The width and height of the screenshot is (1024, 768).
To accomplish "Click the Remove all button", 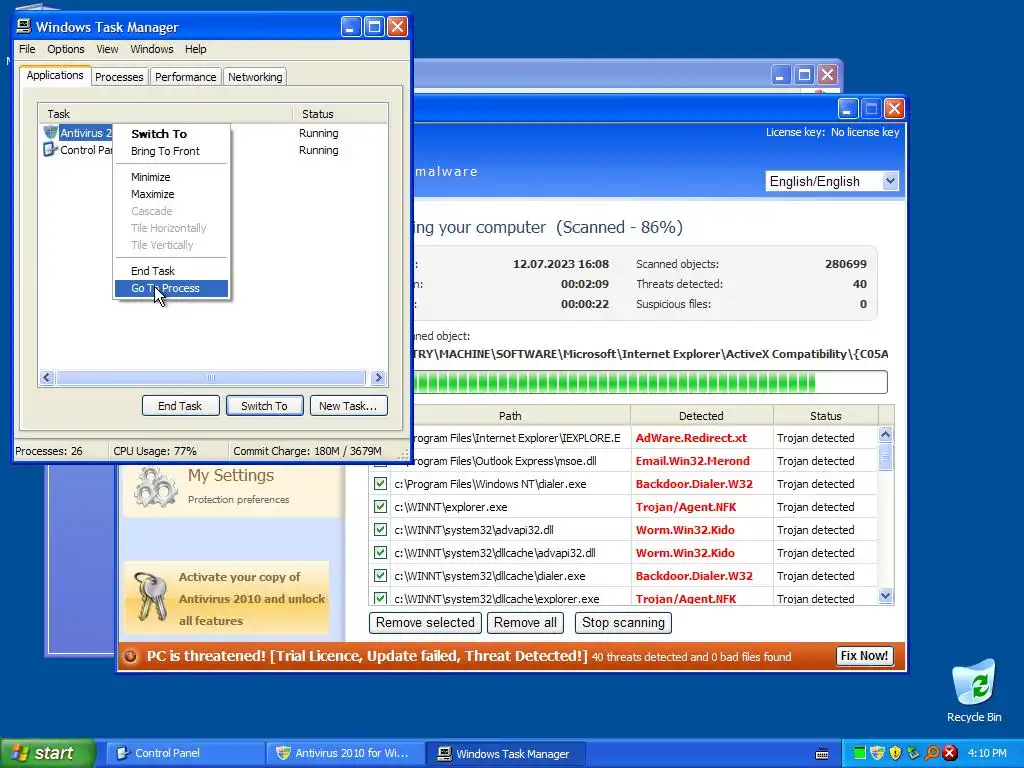I will click(x=525, y=622).
